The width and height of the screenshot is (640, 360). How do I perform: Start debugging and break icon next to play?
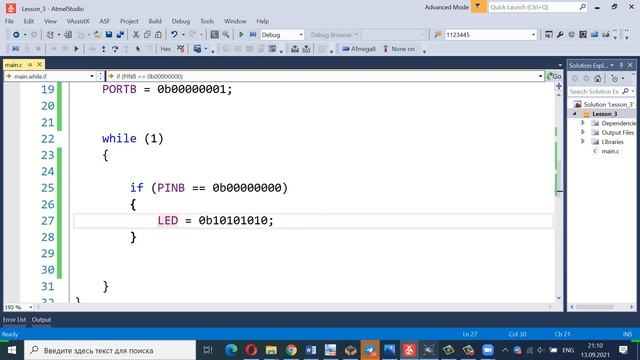pyautogui.click(x=253, y=35)
